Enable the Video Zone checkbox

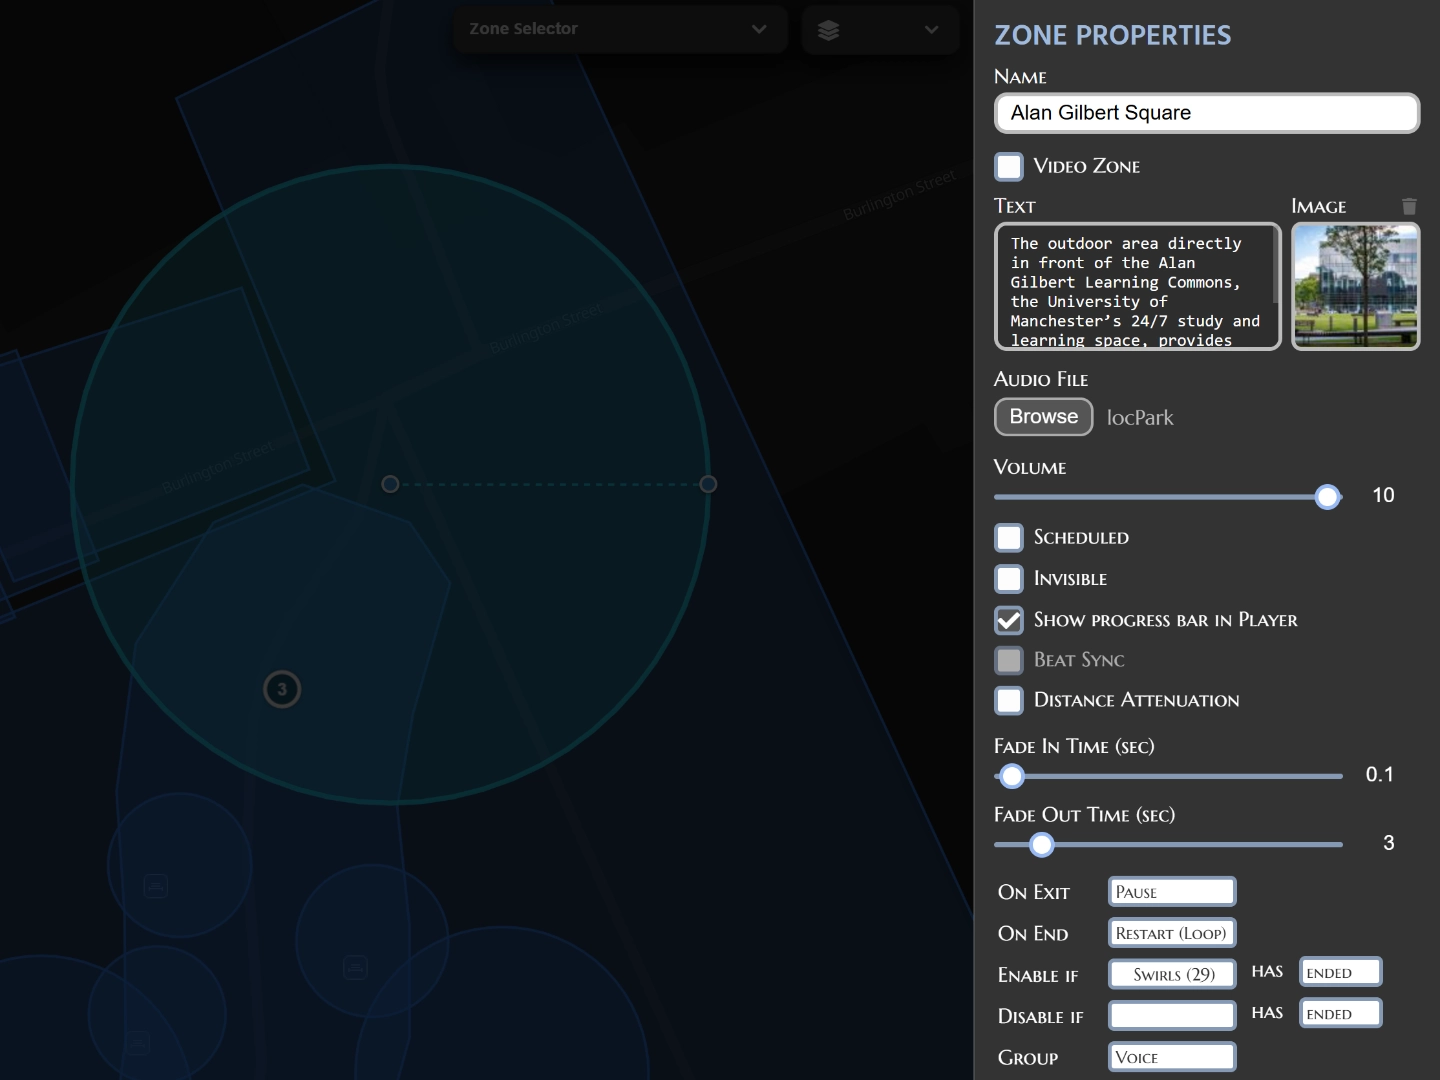1009,166
